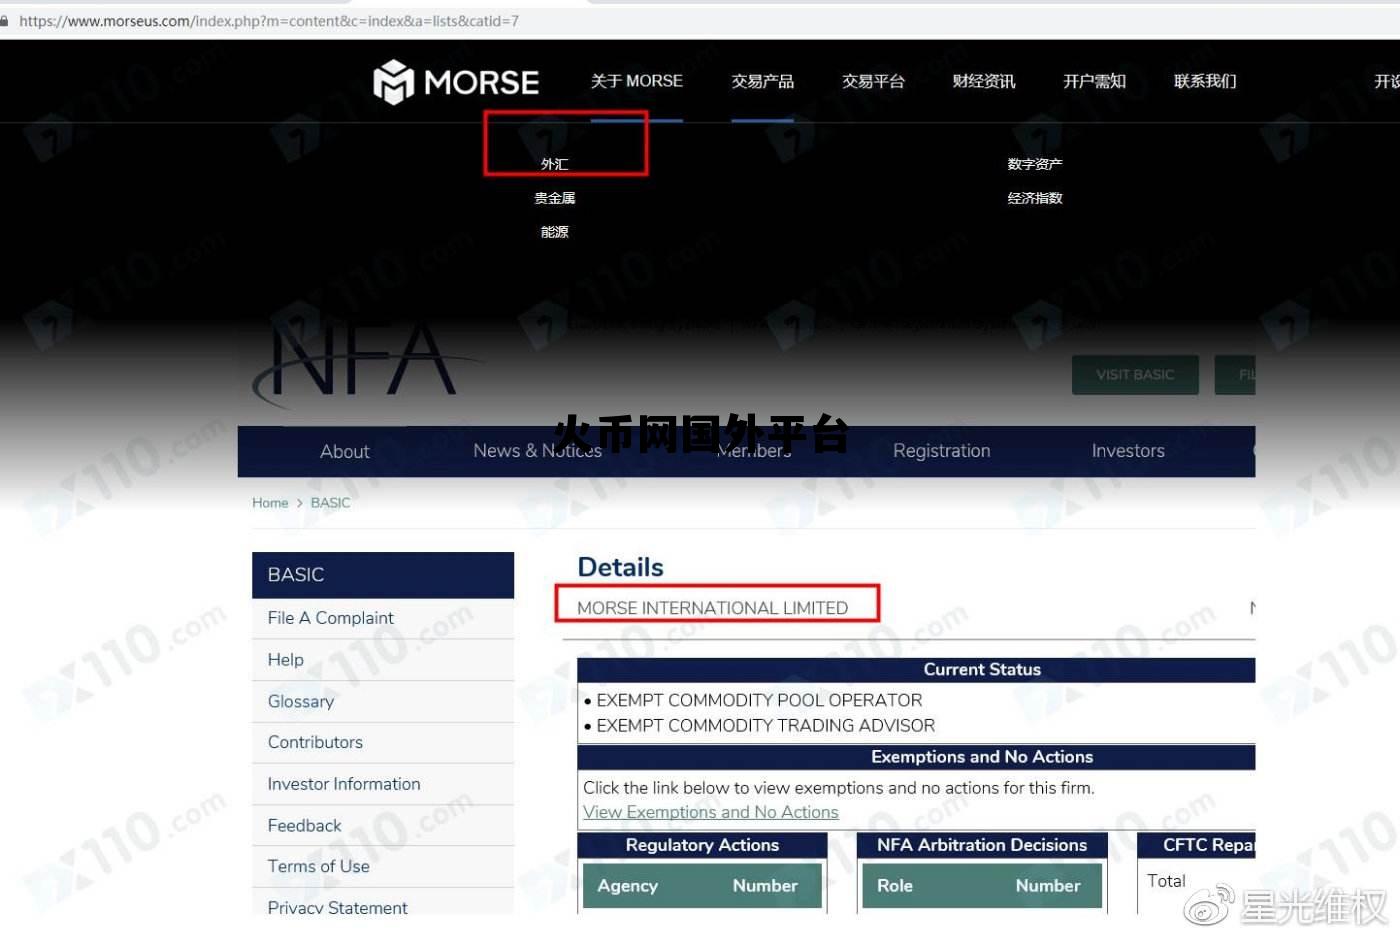Open the Investors NFA tab
Viewport: 1400px width, 941px height.
(1128, 451)
